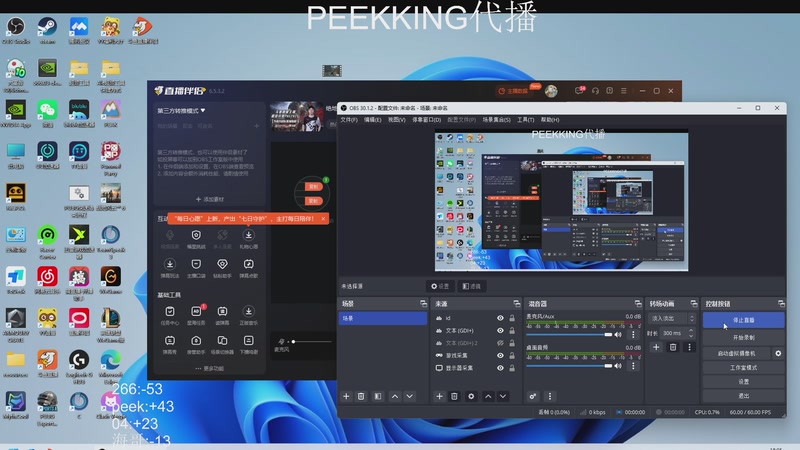Remove transition with trash icon
The width and height of the screenshot is (800, 450).
[673, 347]
